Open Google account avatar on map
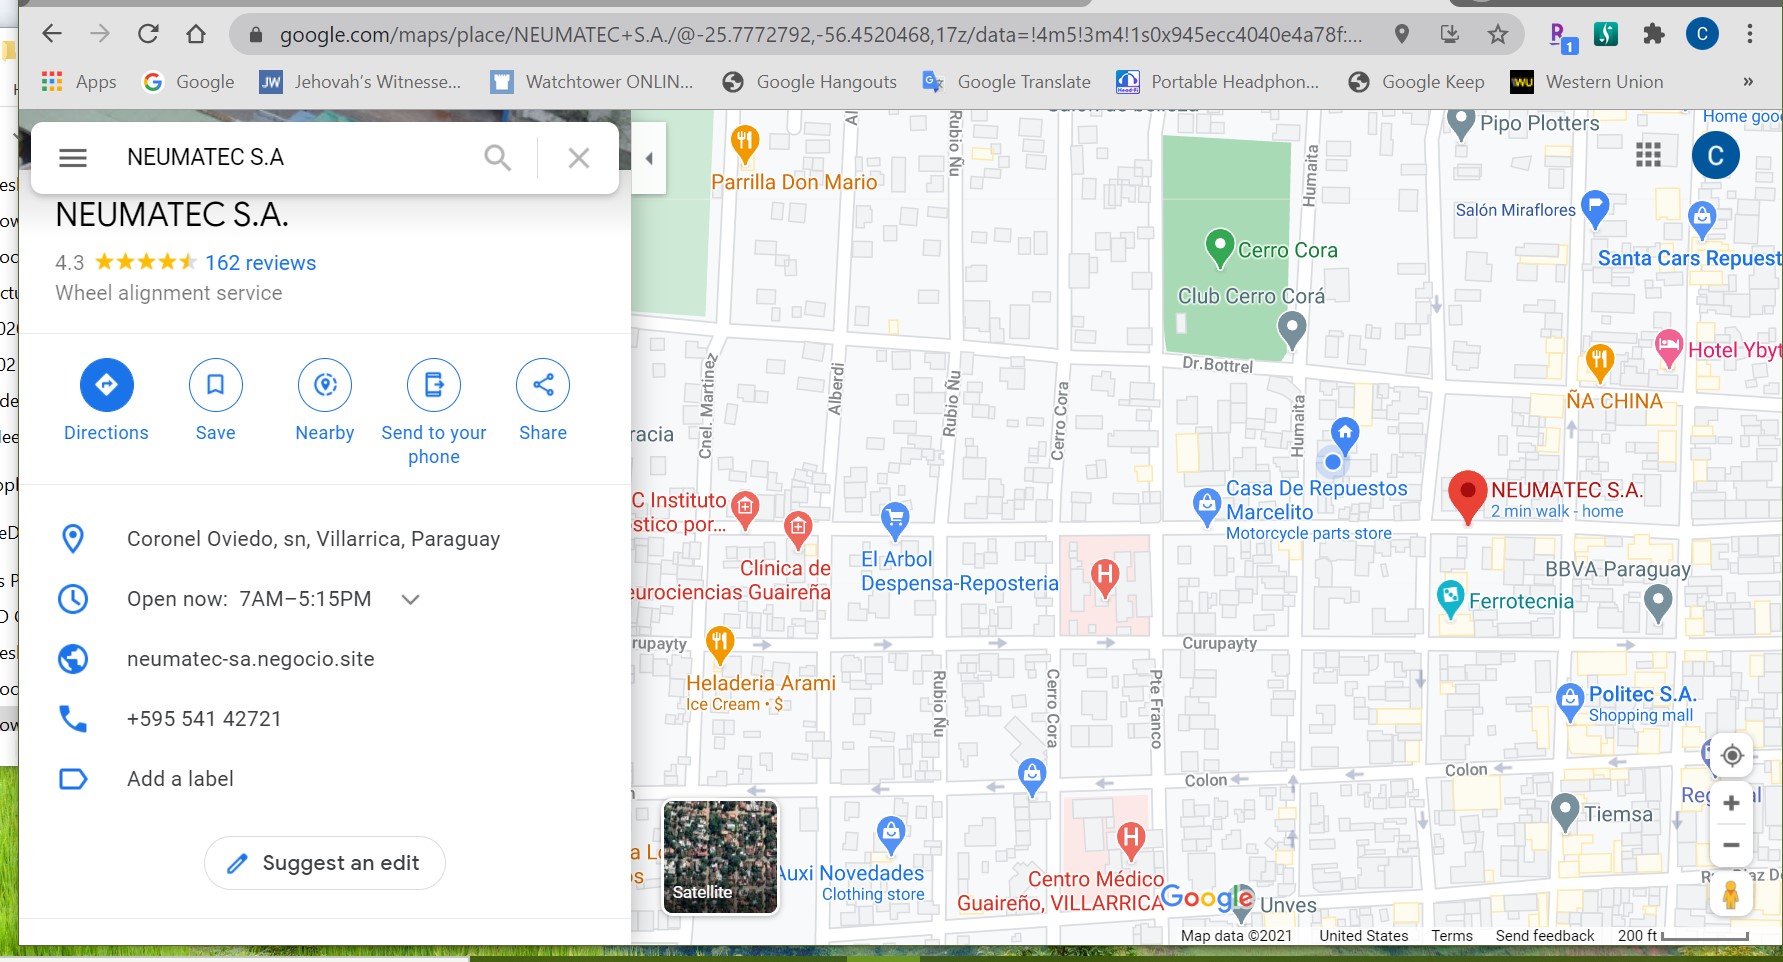Screen dimensions: 1783x962 coord(1716,155)
